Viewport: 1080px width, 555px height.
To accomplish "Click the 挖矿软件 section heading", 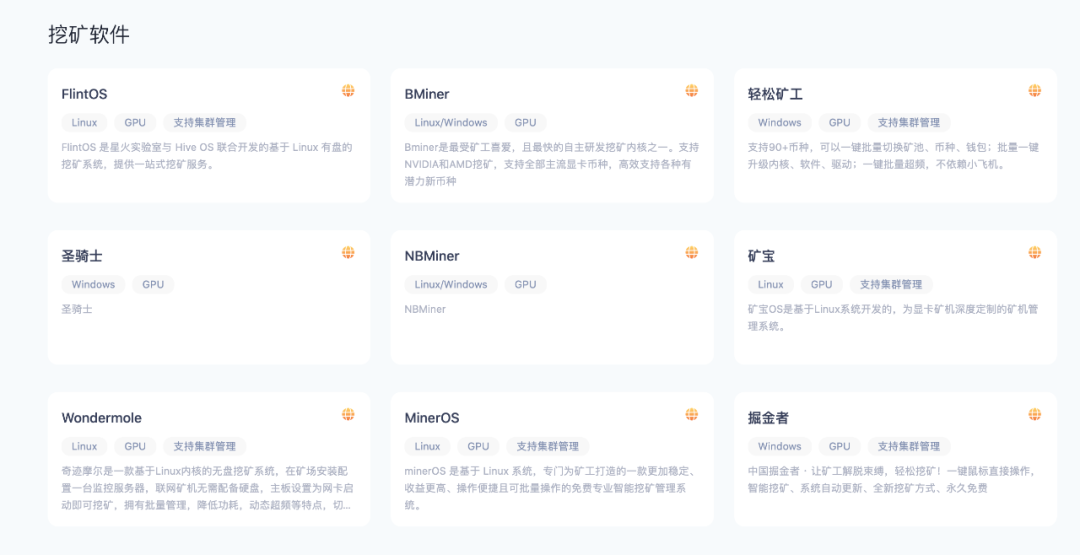I will pos(89,35).
